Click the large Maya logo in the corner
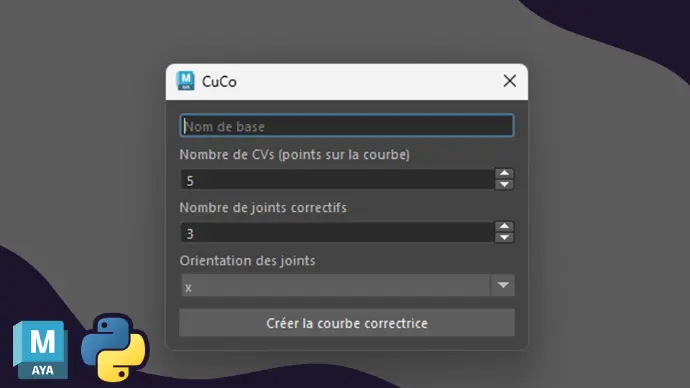 click(40, 350)
